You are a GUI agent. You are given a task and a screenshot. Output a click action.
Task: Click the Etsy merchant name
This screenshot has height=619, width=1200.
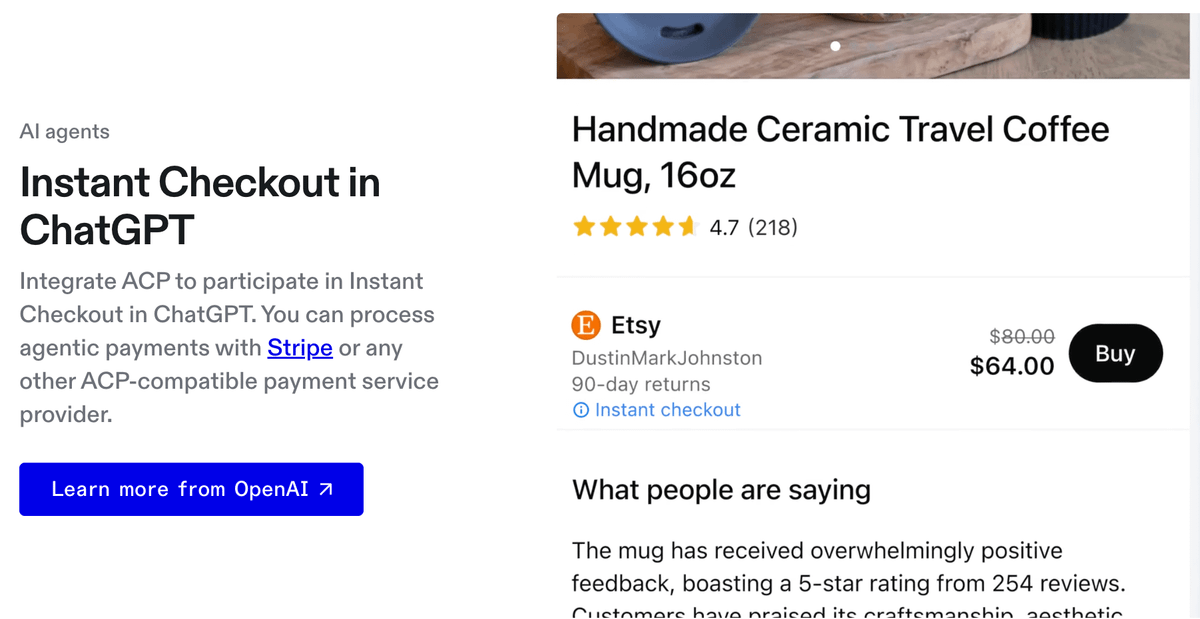pos(636,325)
